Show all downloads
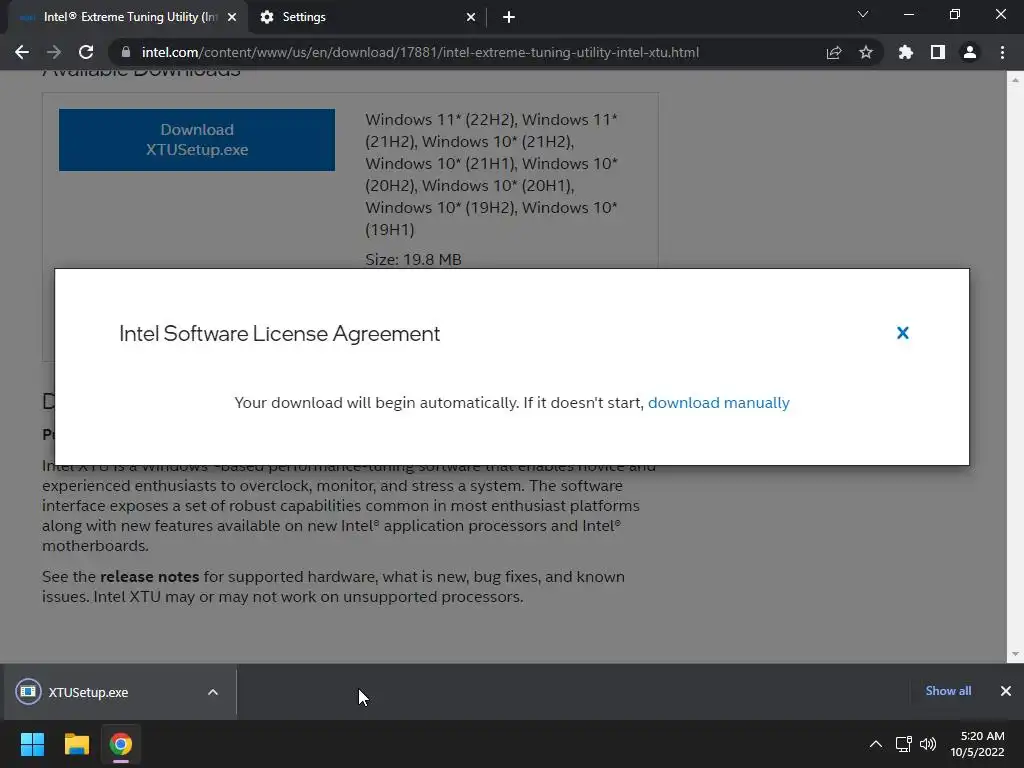 point(948,691)
